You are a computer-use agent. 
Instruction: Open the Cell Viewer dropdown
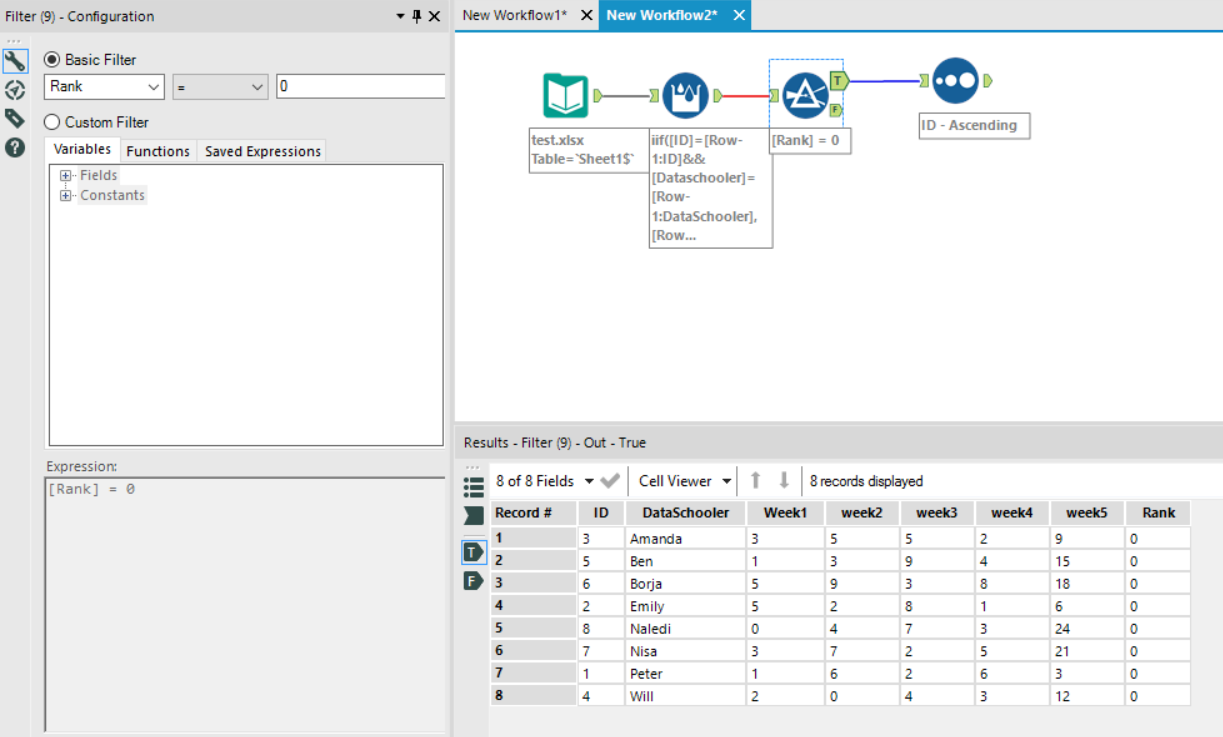click(684, 481)
